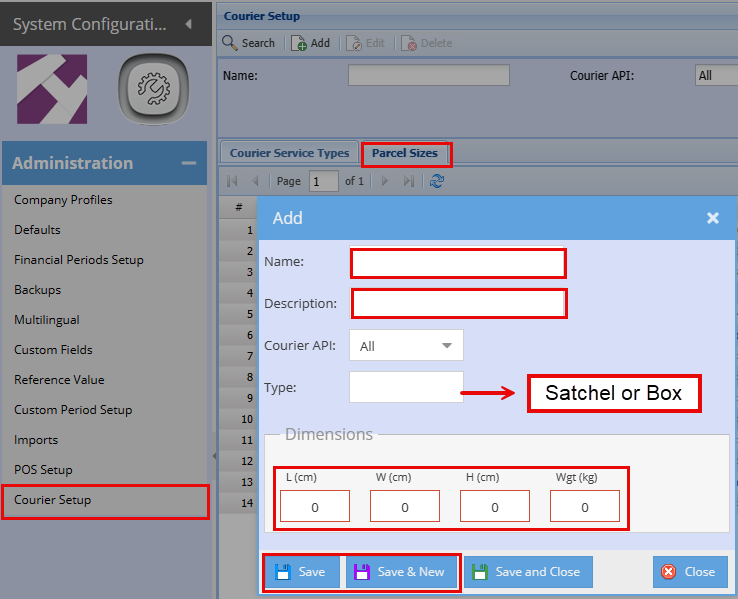Click the L (cm) length field
Image resolution: width=738 pixels, height=599 pixels.
[315, 506]
